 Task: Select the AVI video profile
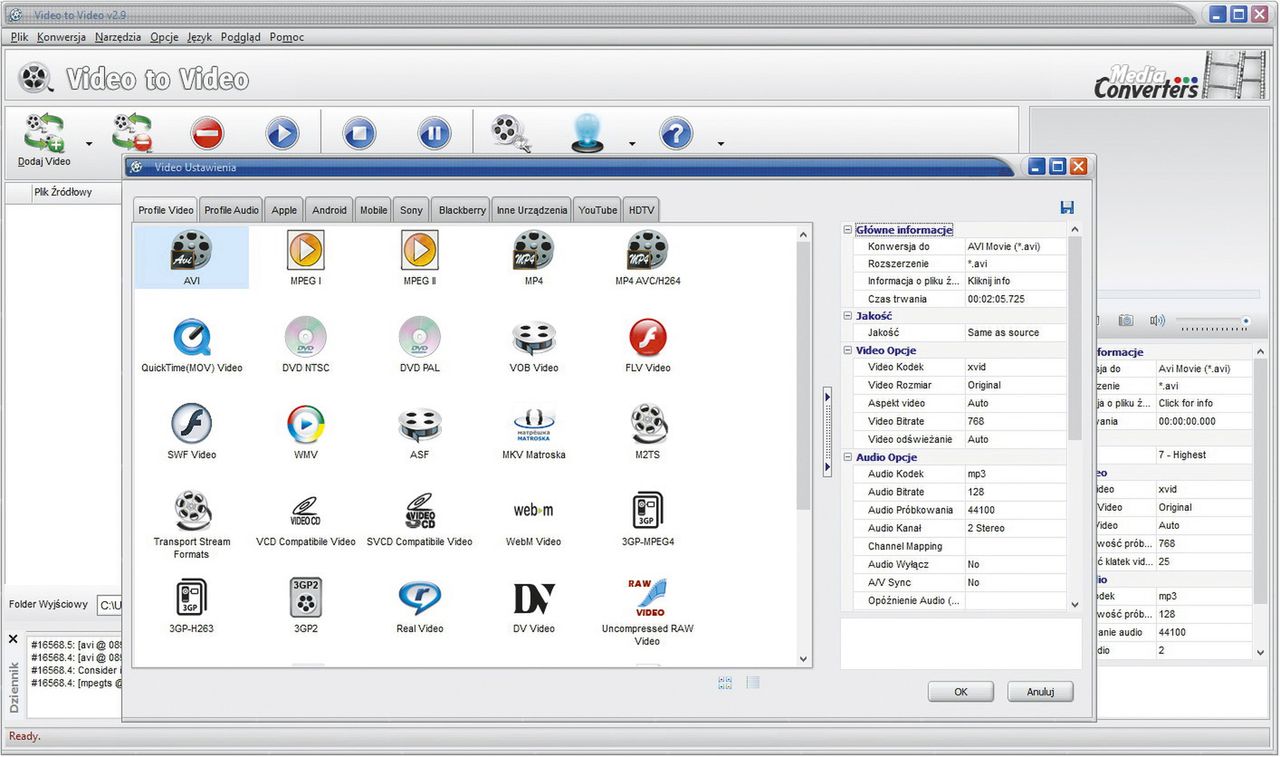pos(192,257)
